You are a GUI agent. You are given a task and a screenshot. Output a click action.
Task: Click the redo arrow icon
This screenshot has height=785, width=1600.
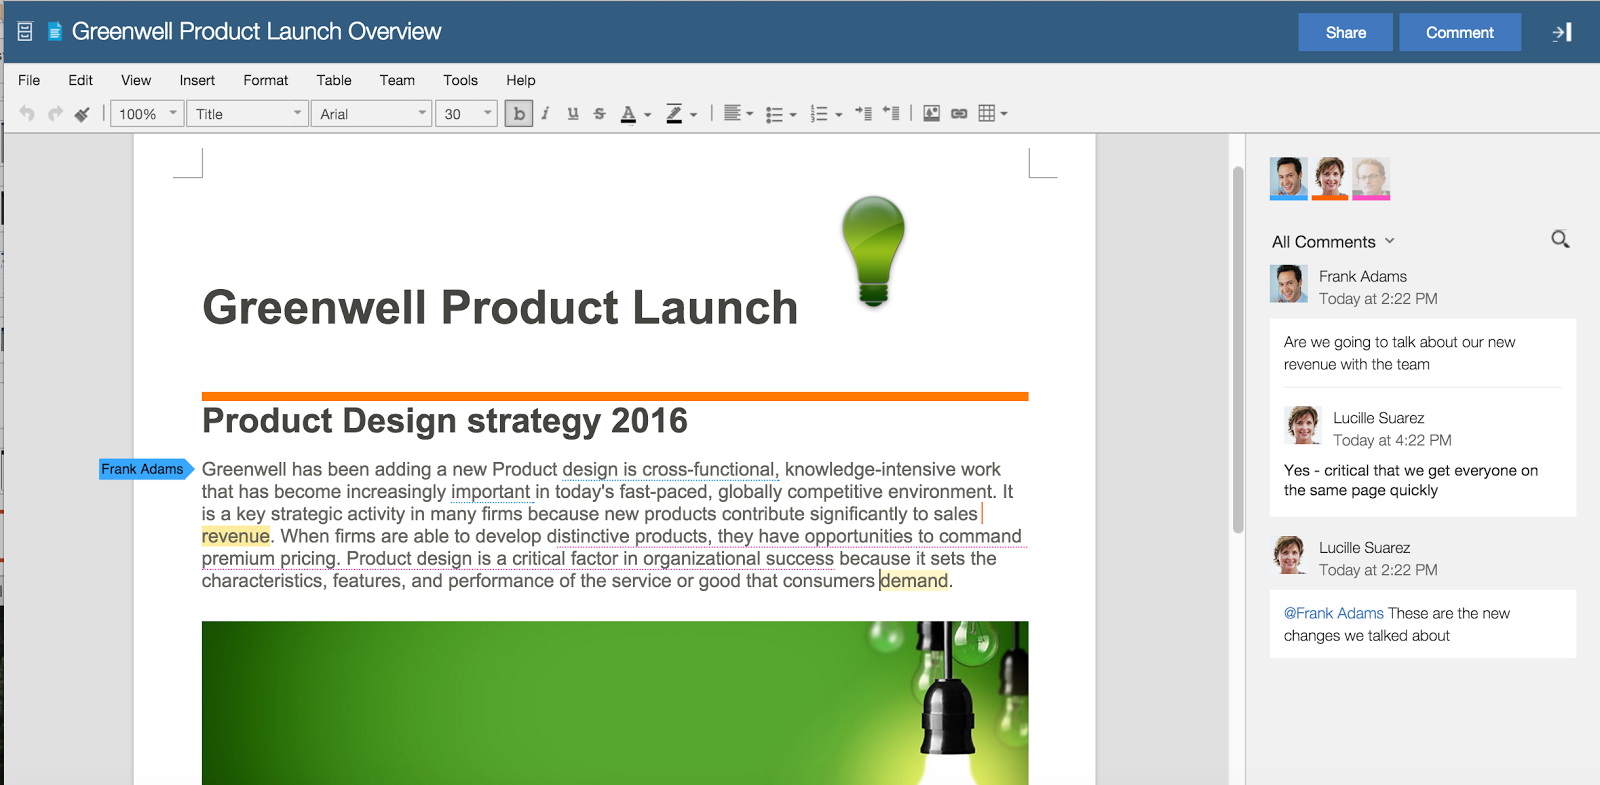pos(55,113)
